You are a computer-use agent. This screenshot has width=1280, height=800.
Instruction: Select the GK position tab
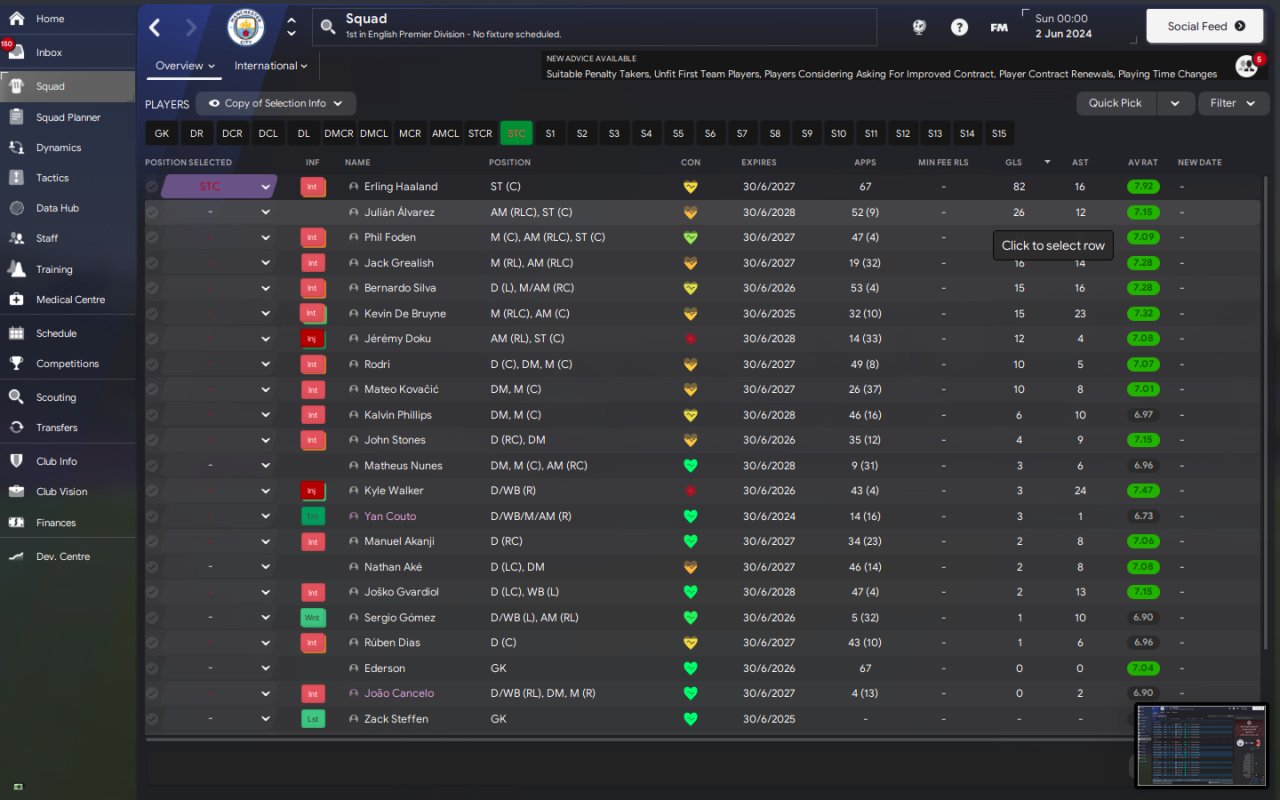pos(162,133)
